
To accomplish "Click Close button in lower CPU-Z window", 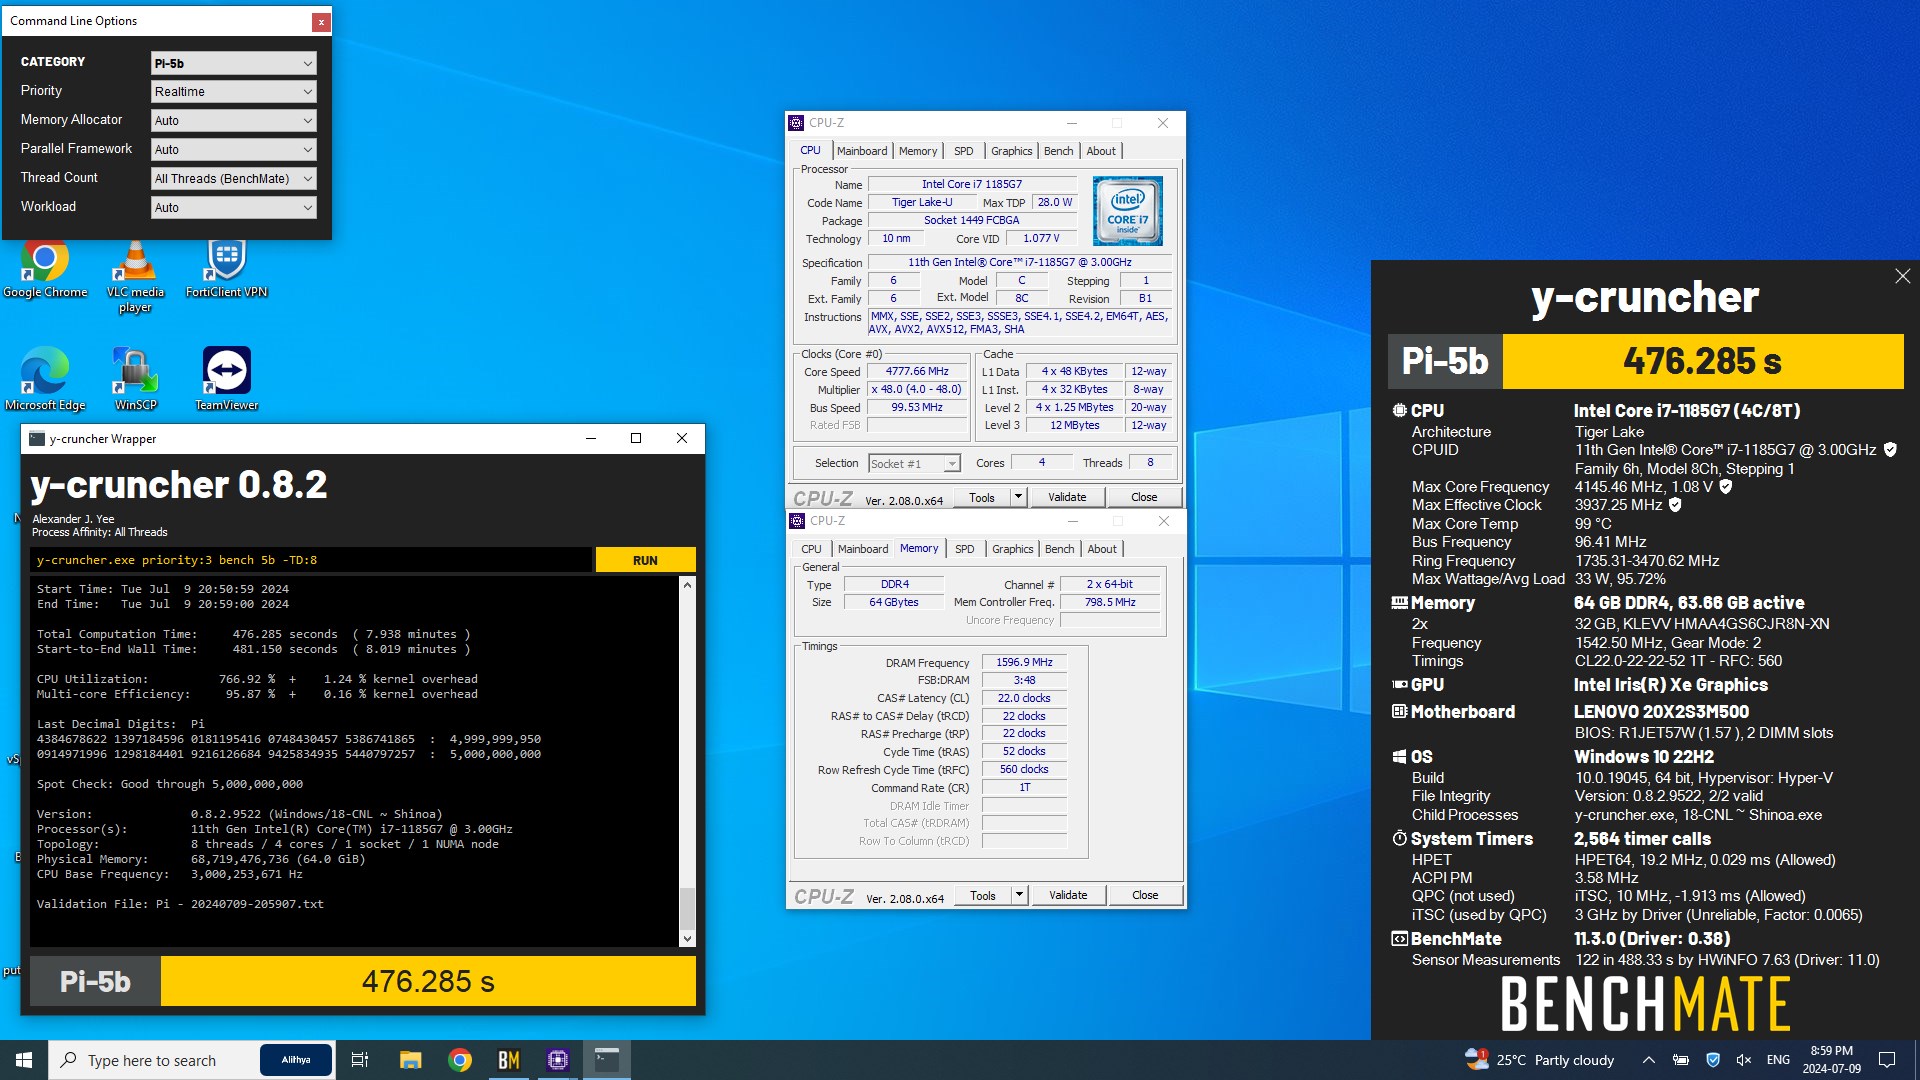I will [1145, 895].
